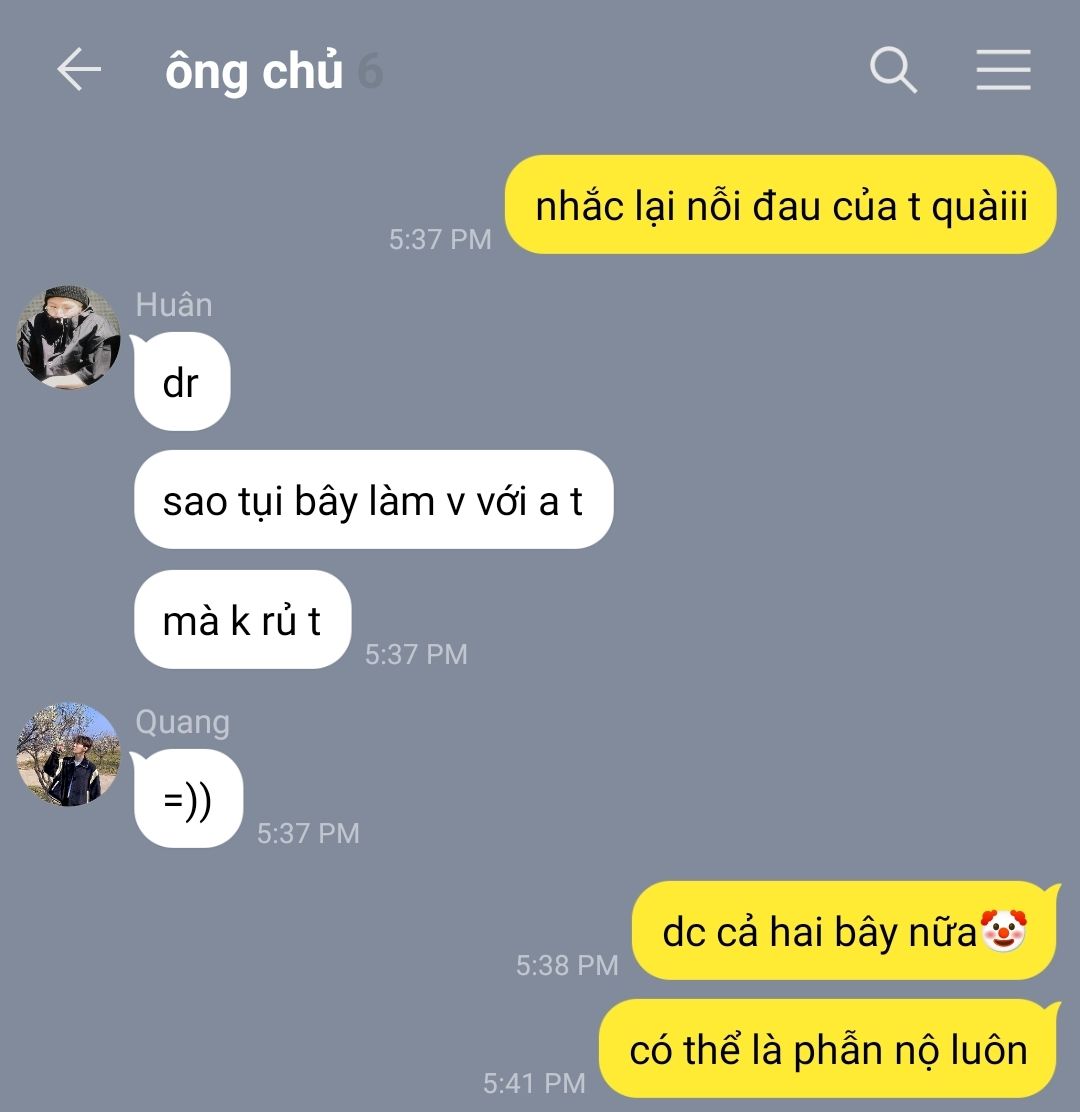
Task: Tap the member count 6 label
Action: tap(370, 72)
